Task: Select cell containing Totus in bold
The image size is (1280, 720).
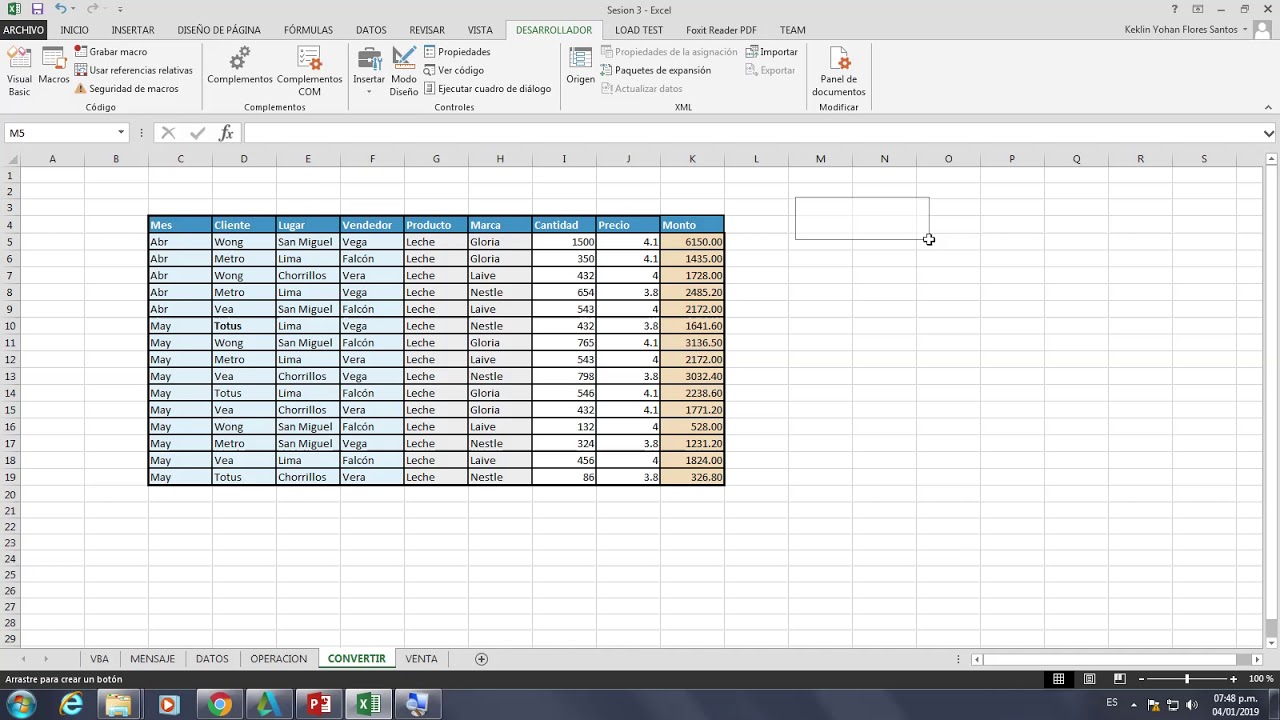Action: click(x=244, y=326)
